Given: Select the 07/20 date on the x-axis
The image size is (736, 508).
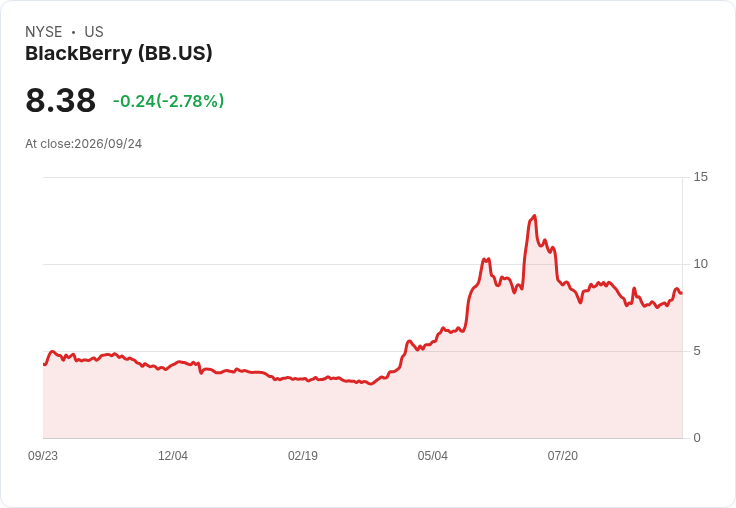Looking at the screenshot, I should click(563, 456).
